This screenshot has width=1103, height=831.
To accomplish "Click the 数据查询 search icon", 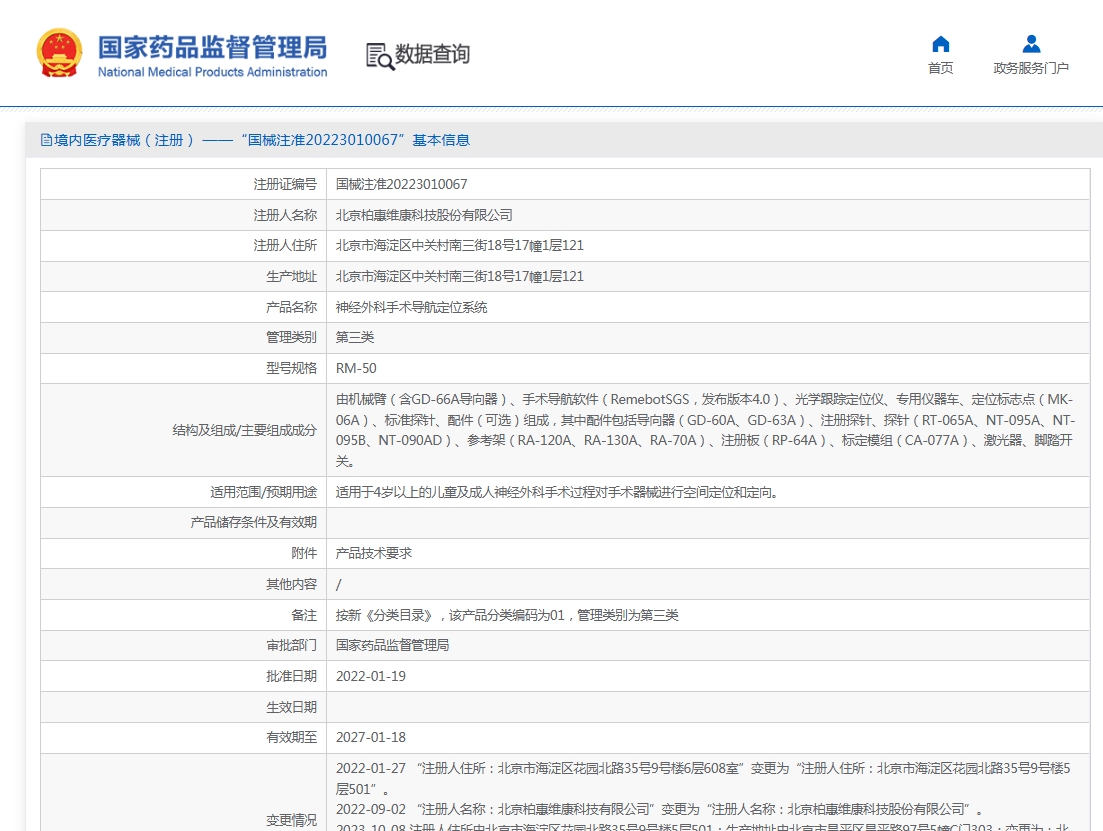I will click(x=380, y=56).
